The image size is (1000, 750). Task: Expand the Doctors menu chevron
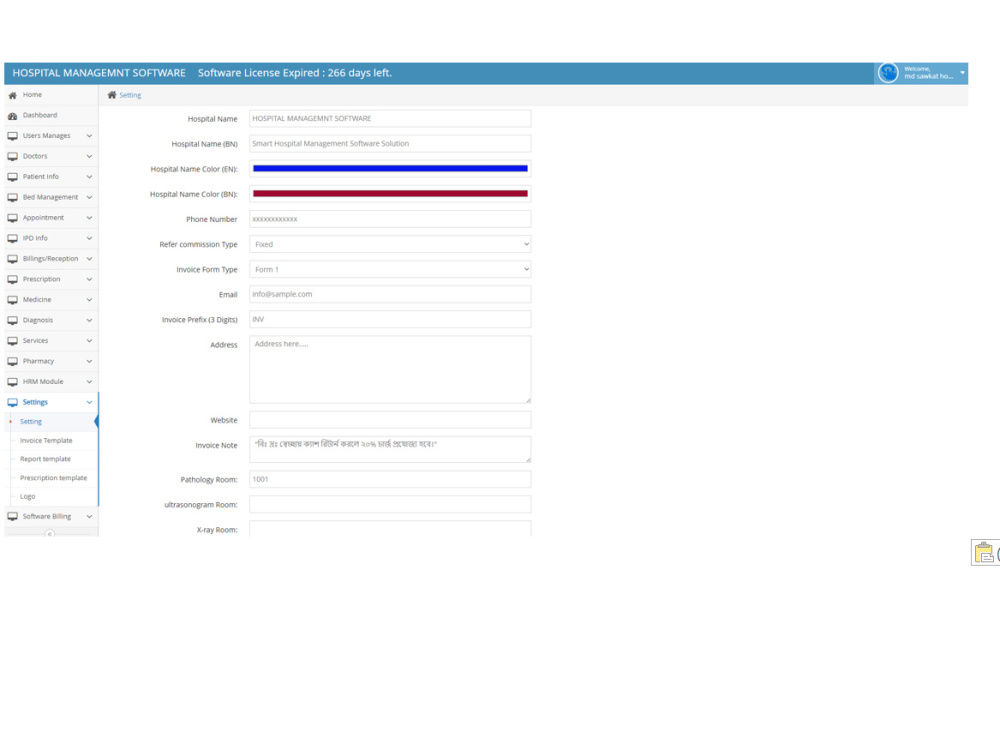coord(89,156)
